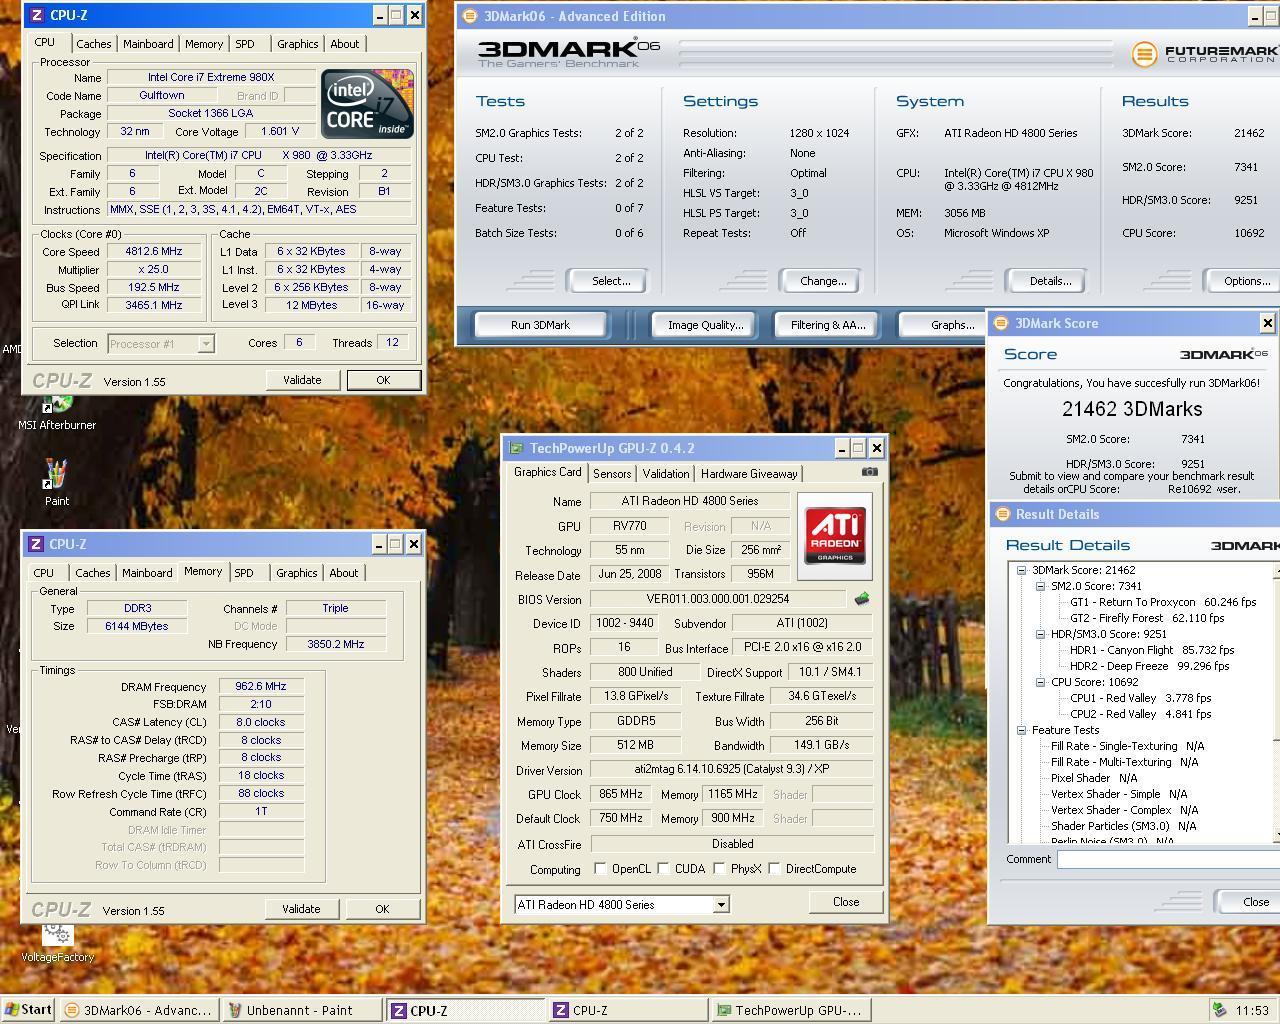Click the Result Details title icon
The height and width of the screenshot is (1024, 1280).
[x=1001, y=514]
